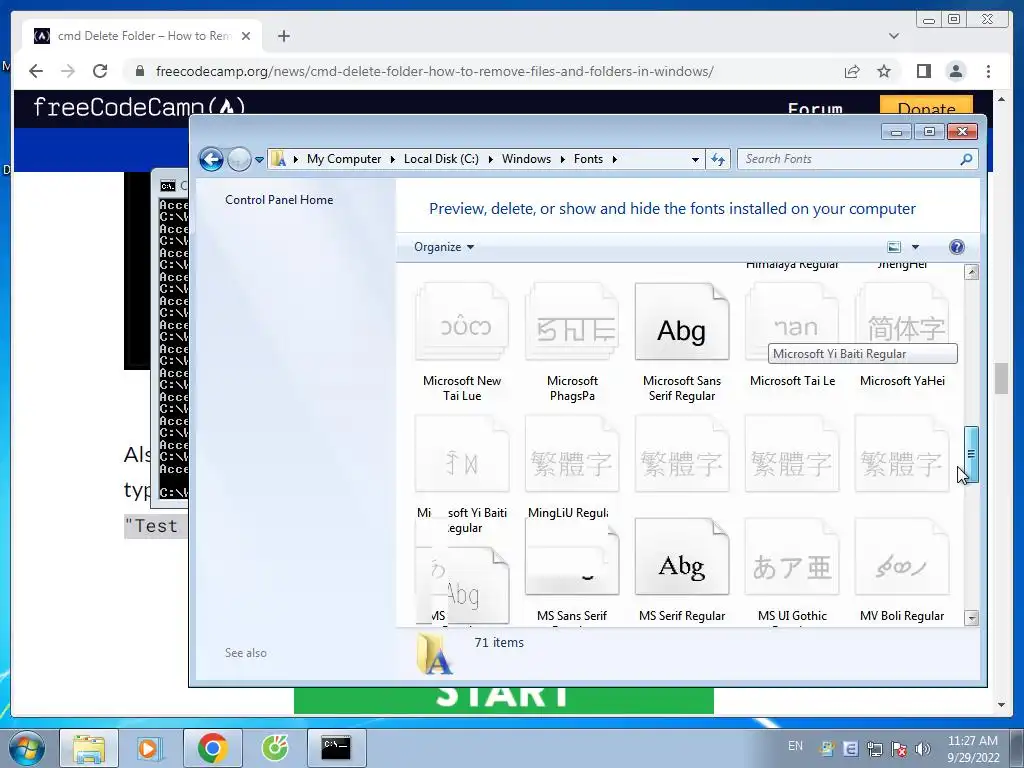
Task: Open the Chrome tab search dropdown
Action: [x=894, y=36]
